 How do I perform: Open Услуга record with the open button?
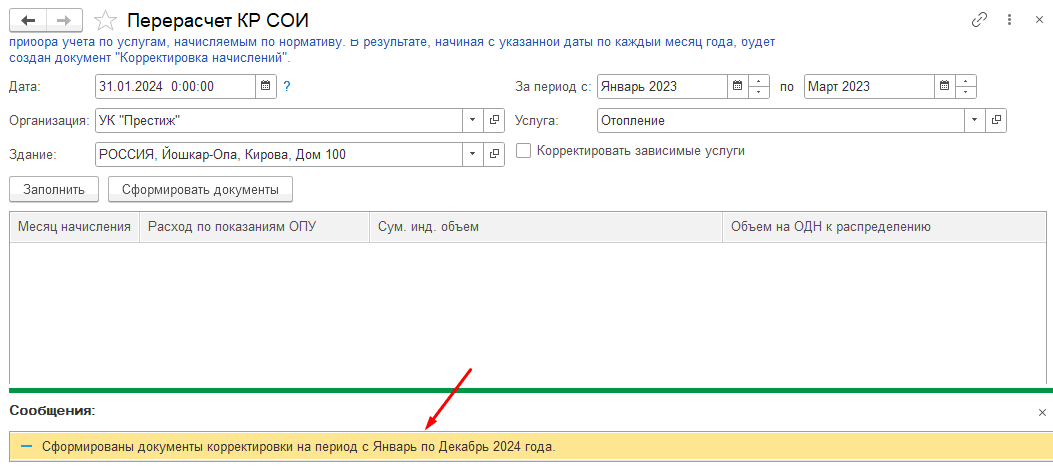coord(995,121)
